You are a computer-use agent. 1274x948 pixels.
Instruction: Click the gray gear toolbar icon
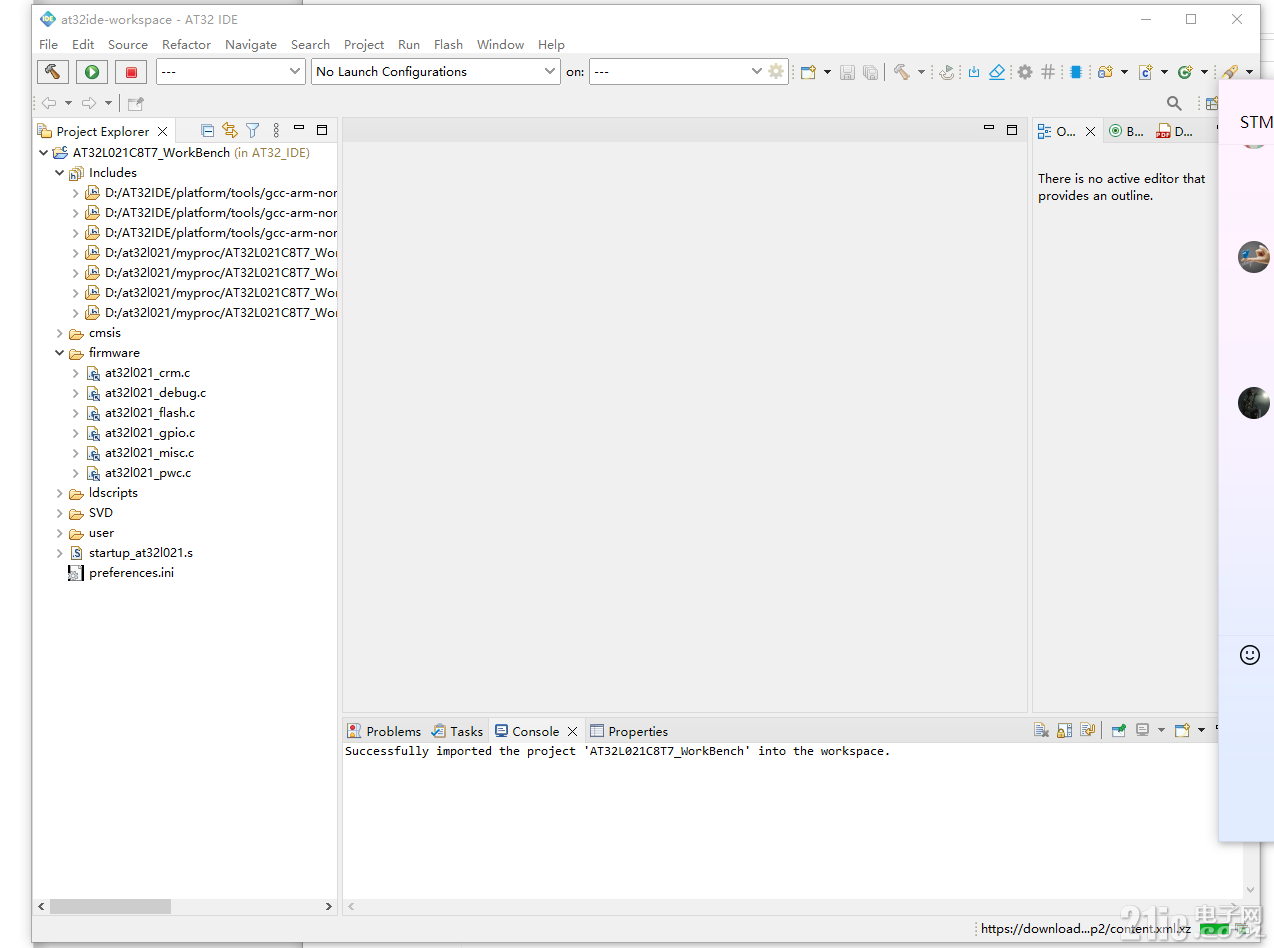point(1025,72)
